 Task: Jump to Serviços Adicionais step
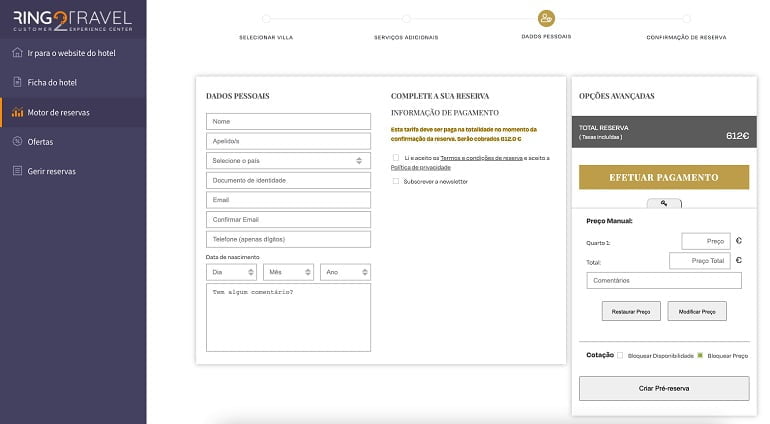click(406, 18)
